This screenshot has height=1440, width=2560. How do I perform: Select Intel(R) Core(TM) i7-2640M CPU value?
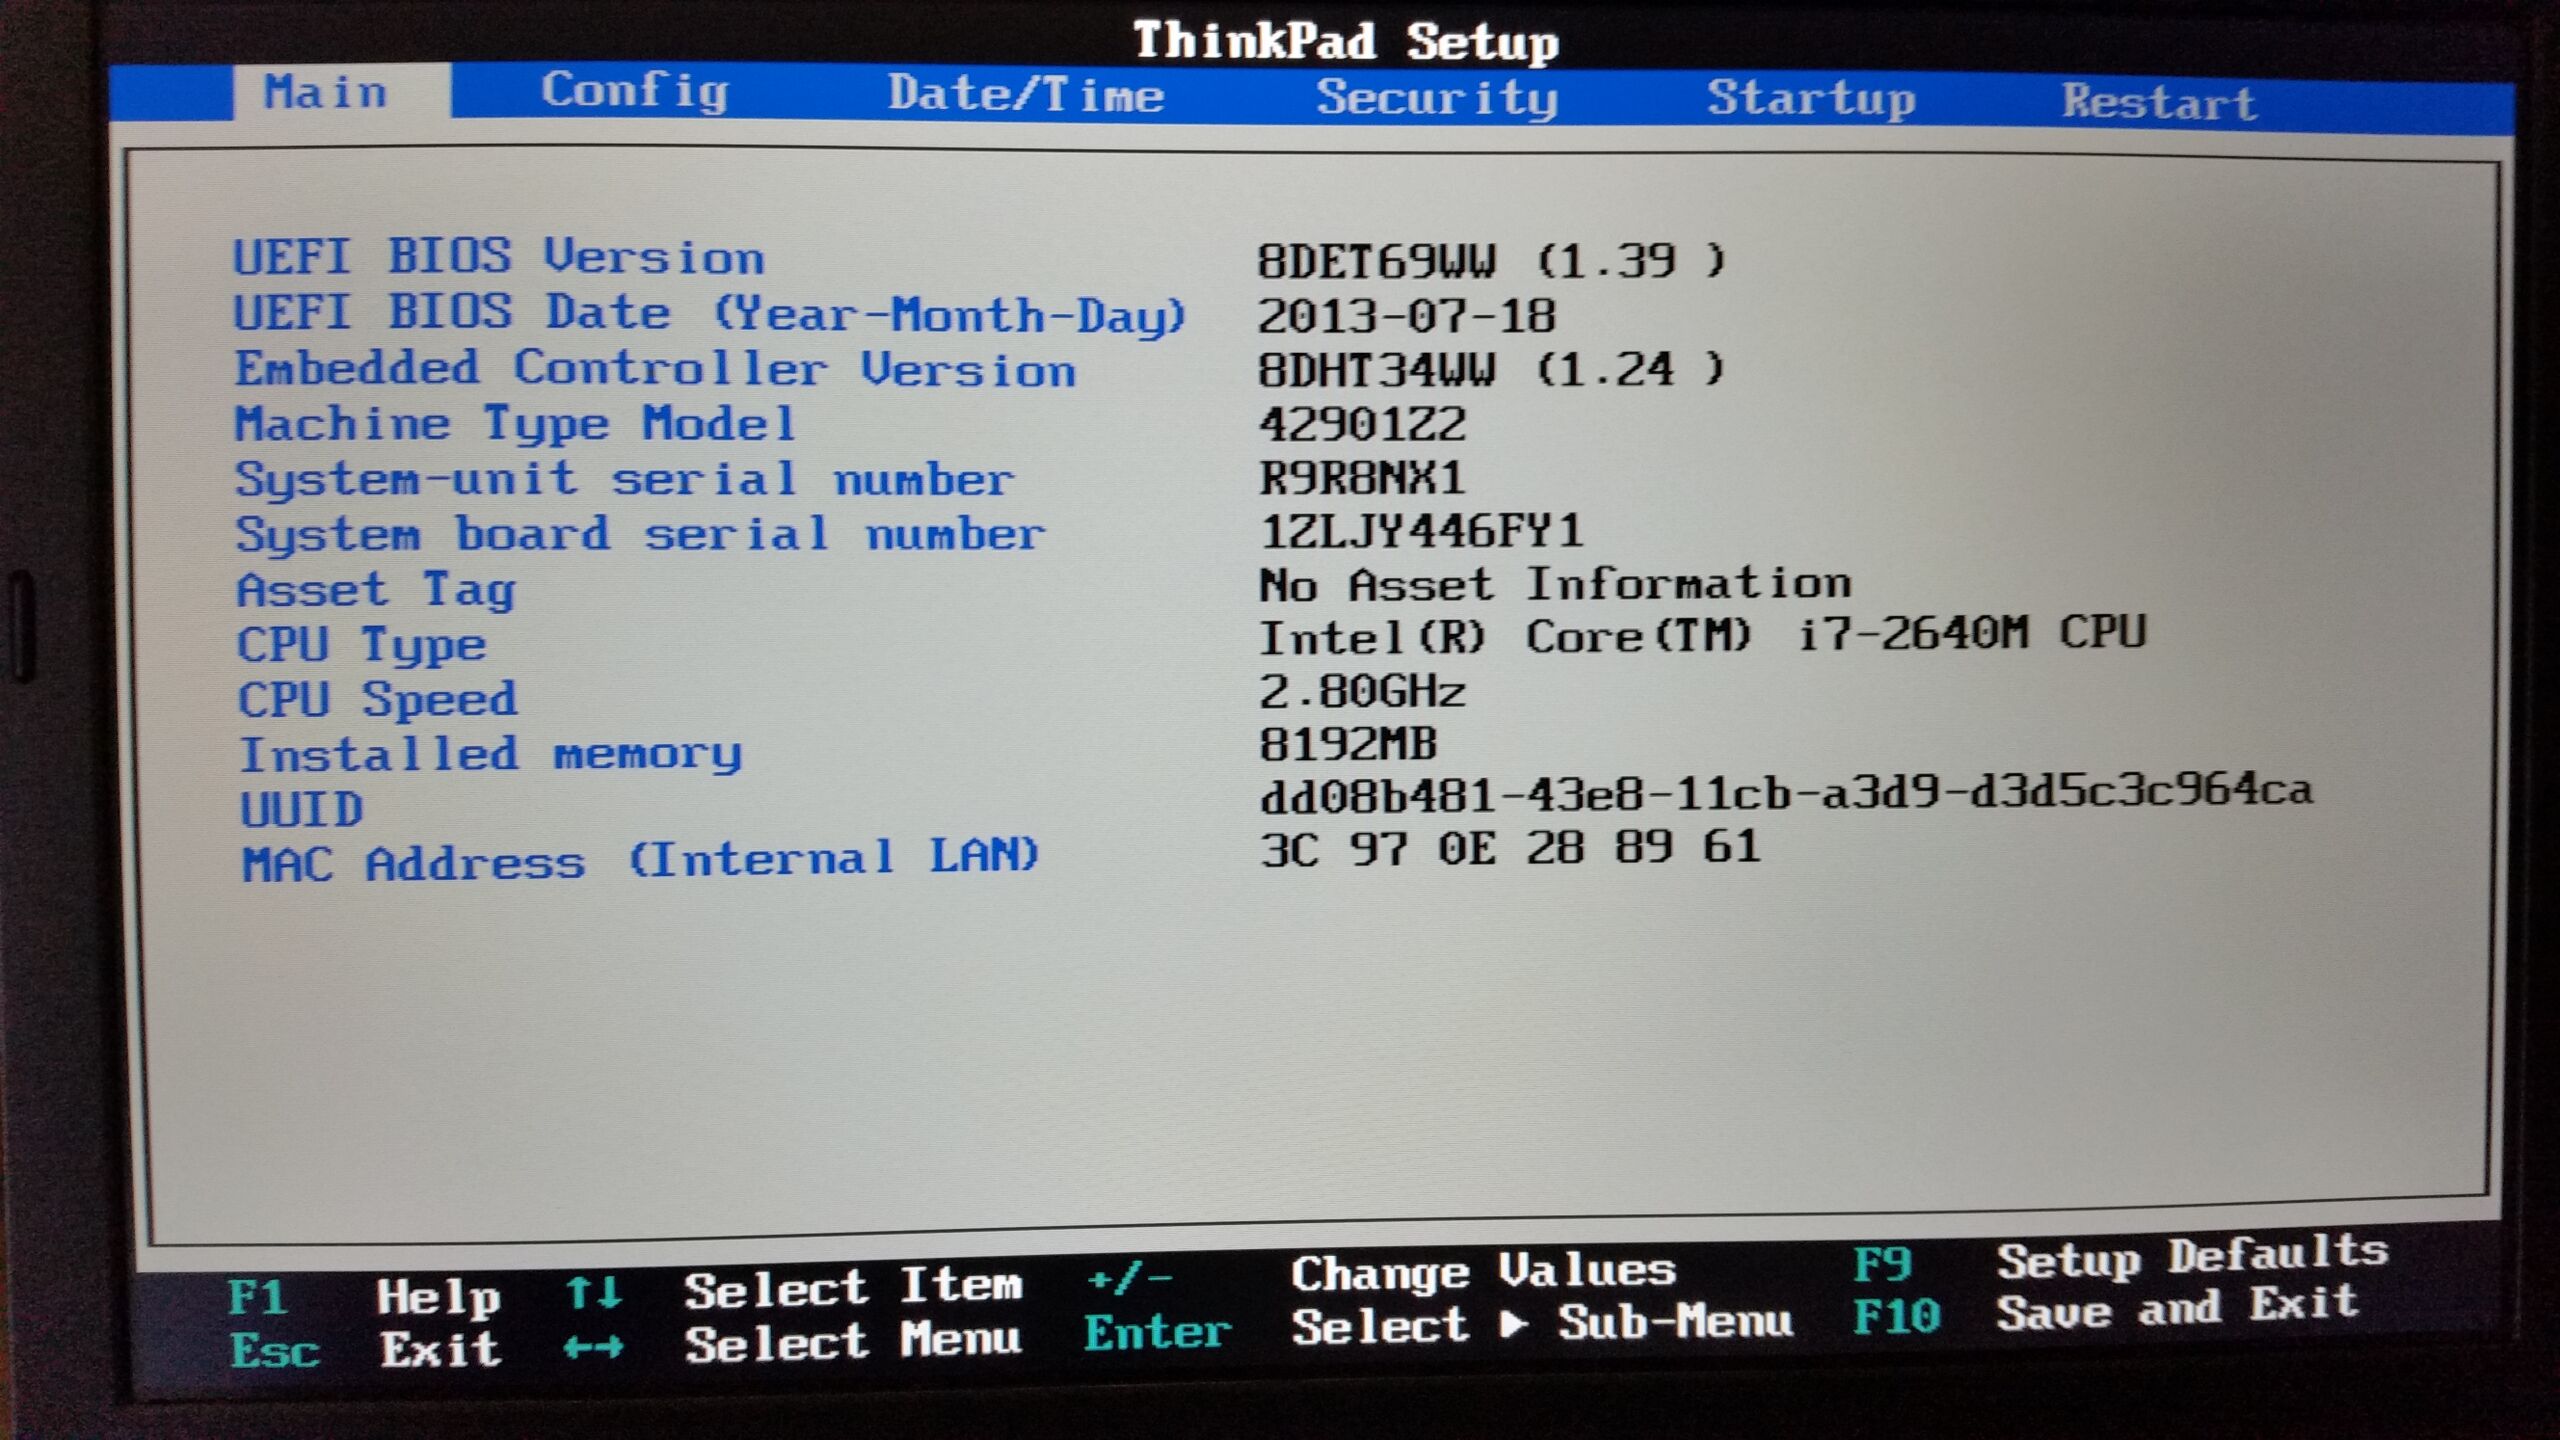click(x=1703, y=636)
